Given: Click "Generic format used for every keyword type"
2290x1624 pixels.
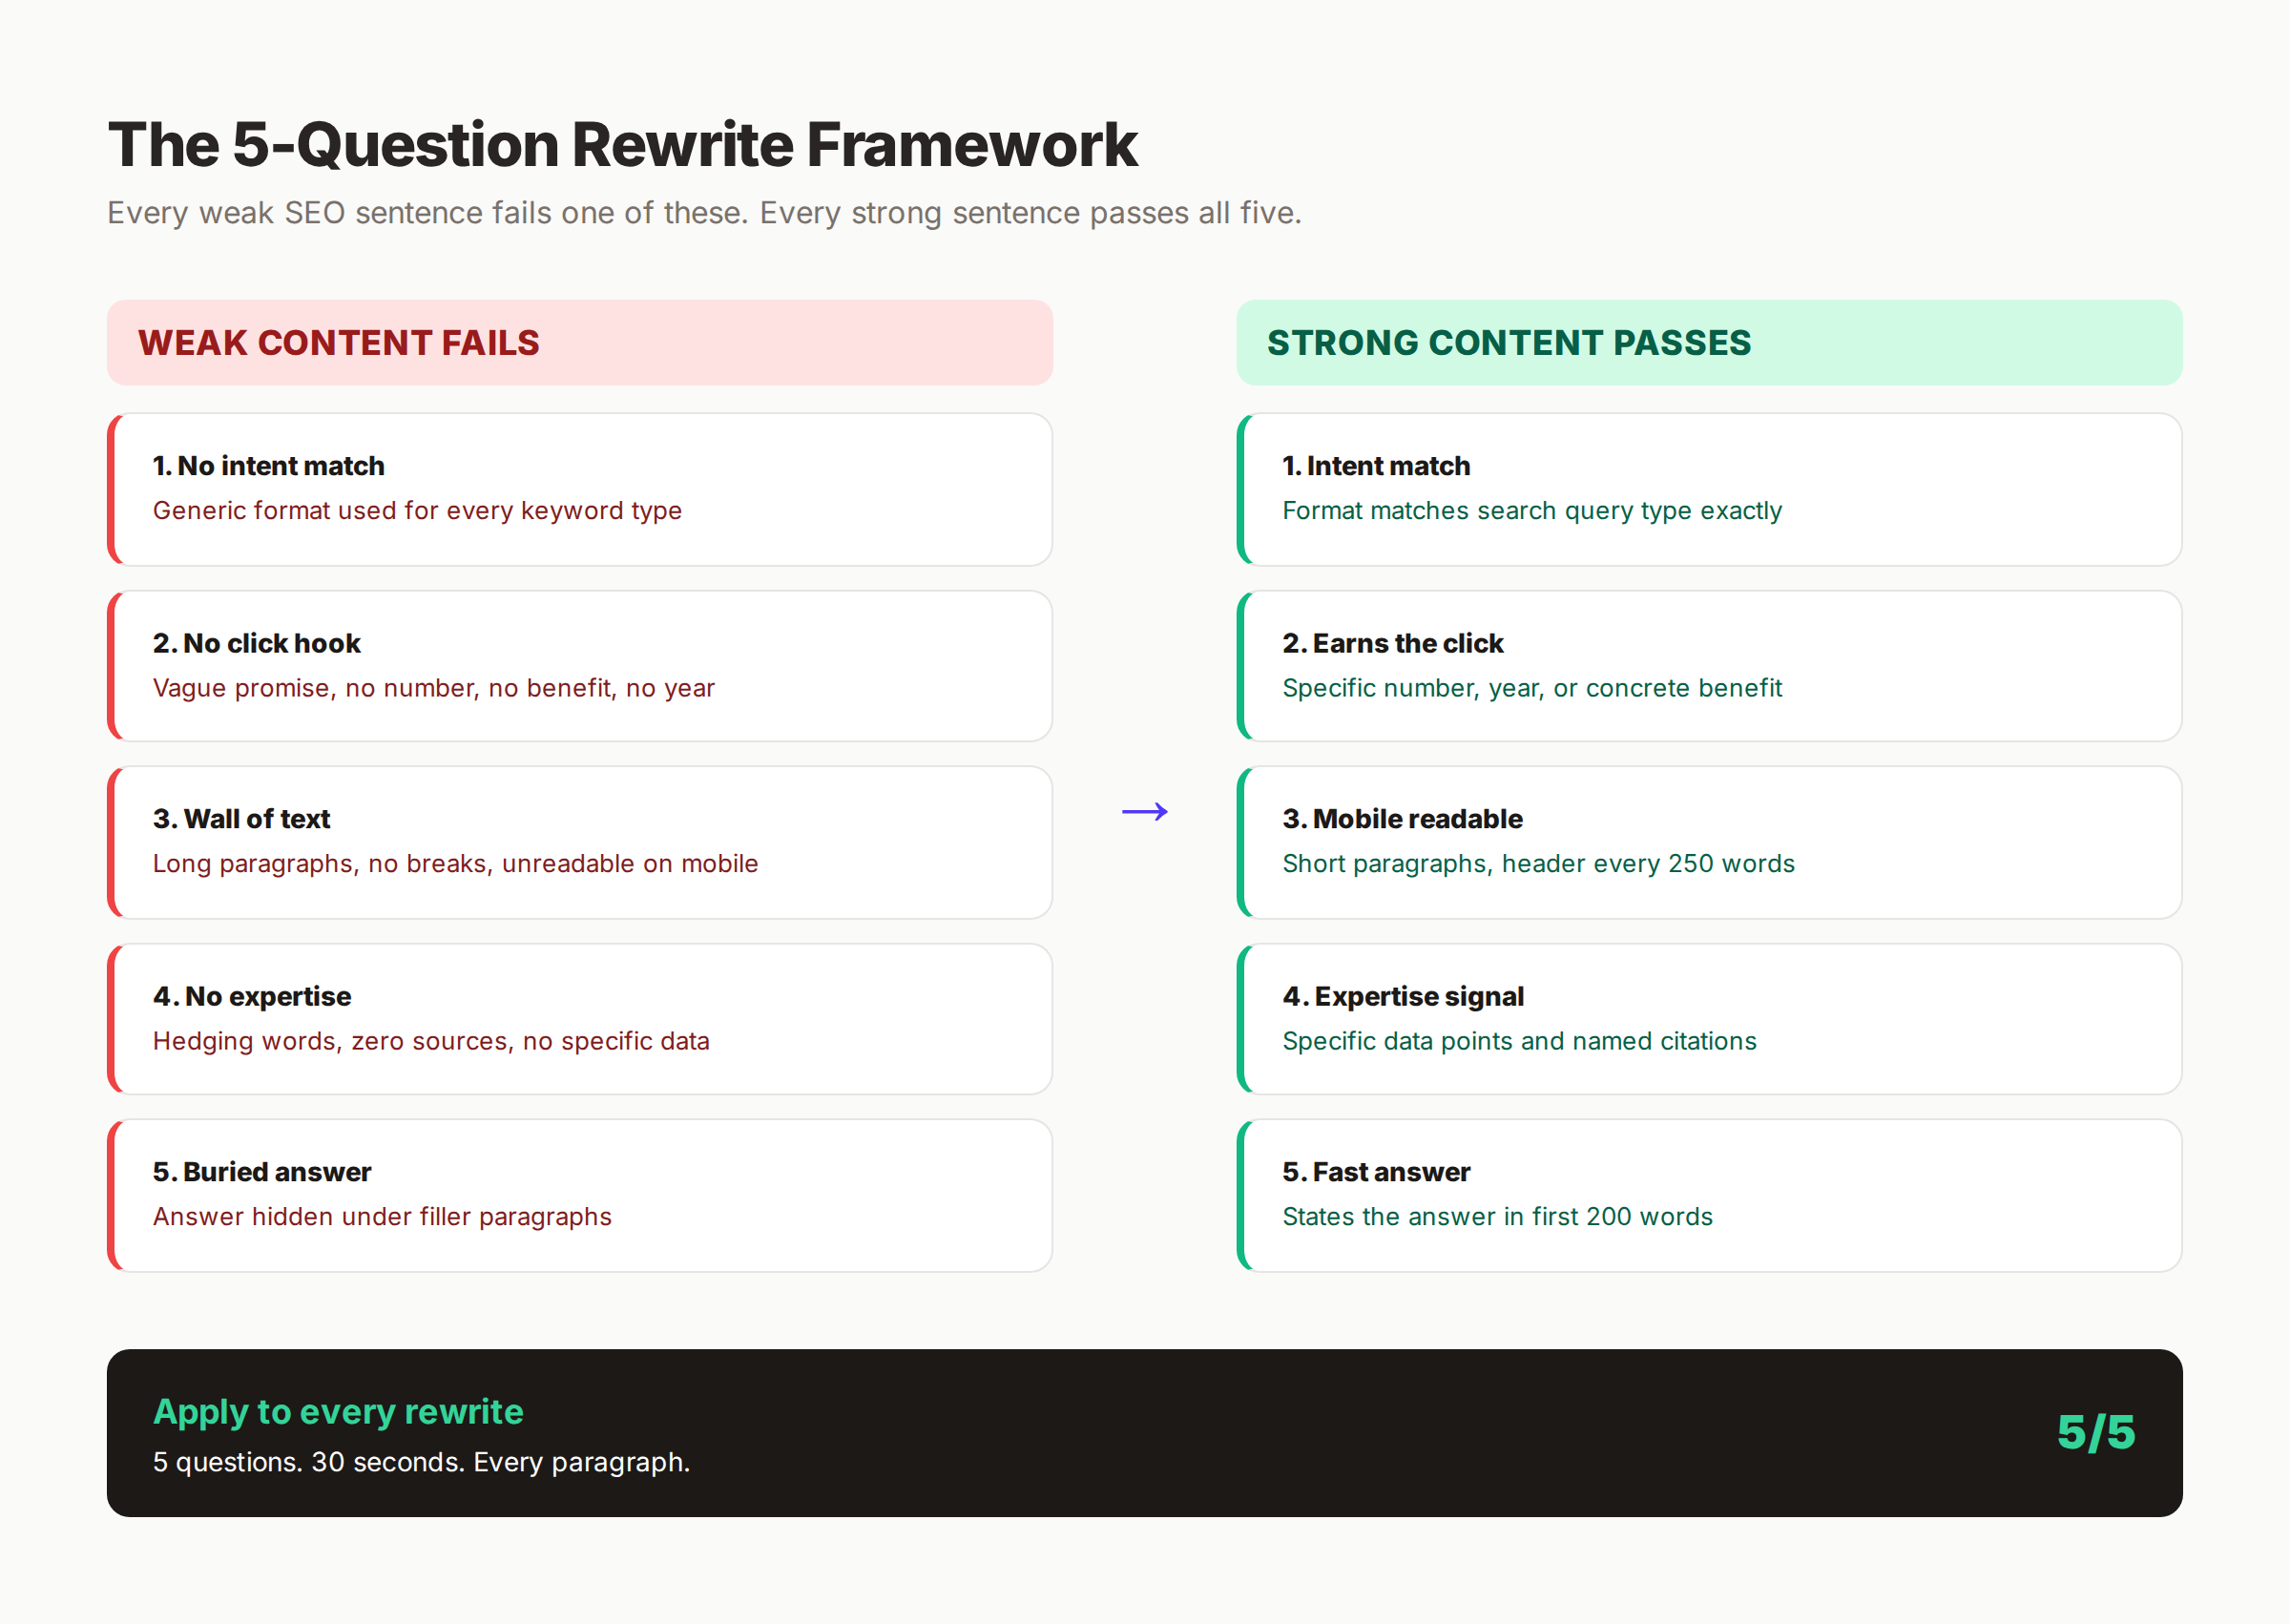Looking at the screenshot, I should point(417,511).
